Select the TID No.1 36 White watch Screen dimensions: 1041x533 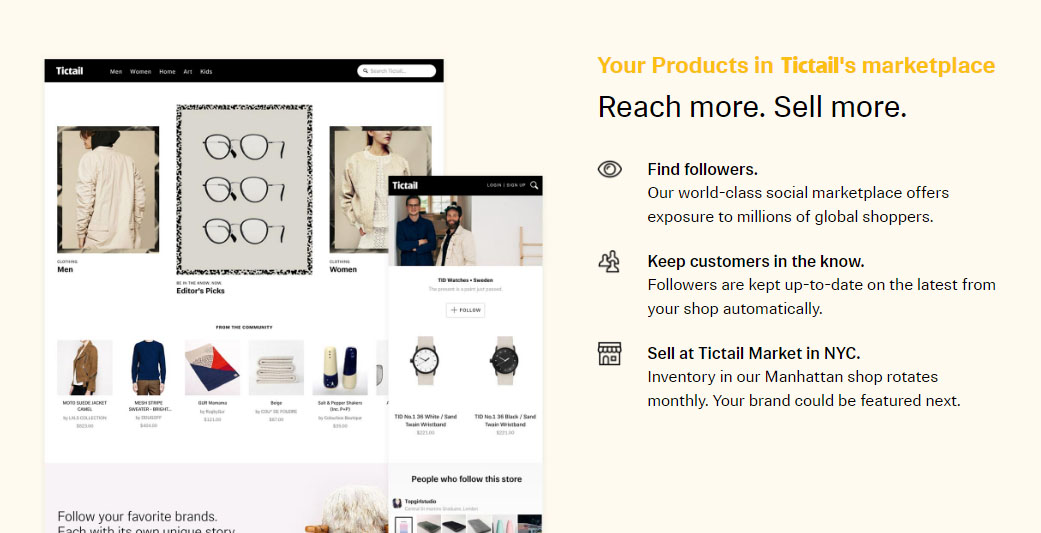coord(426,360)
